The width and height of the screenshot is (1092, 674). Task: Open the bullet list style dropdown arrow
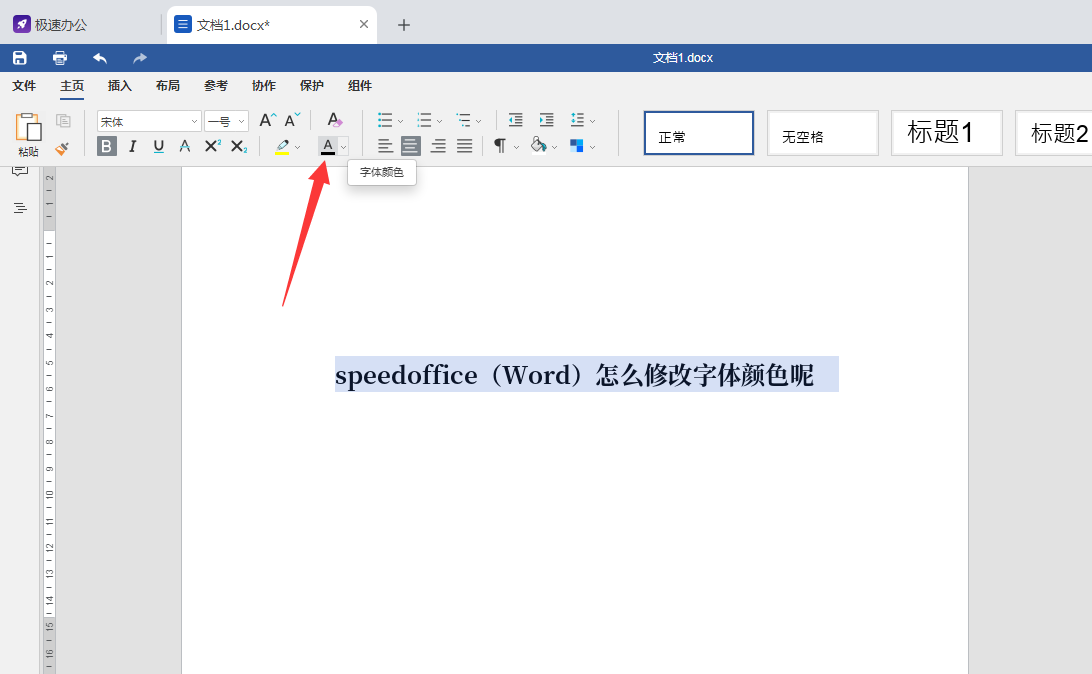click(400, 121)
